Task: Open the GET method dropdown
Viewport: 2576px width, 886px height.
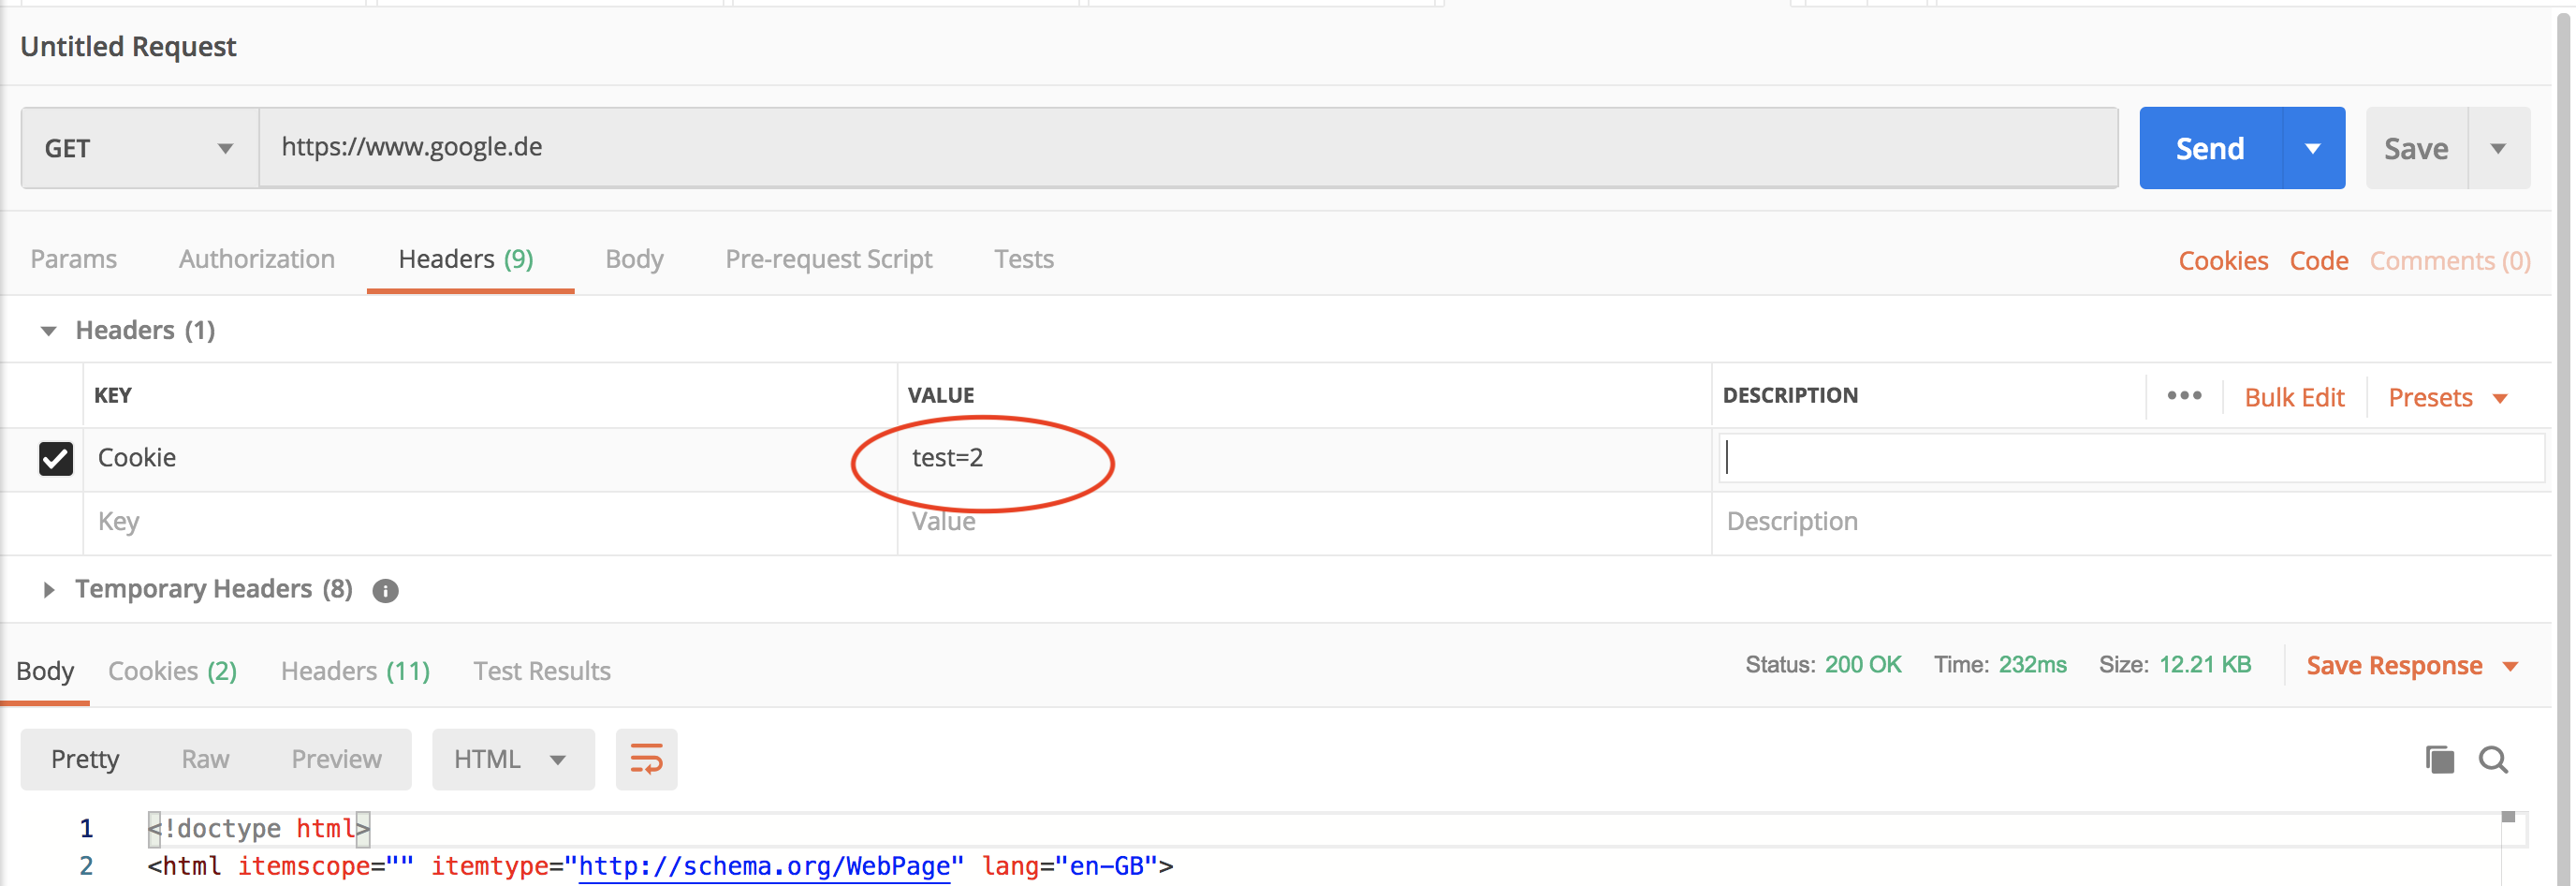Action: click(140, 147)
